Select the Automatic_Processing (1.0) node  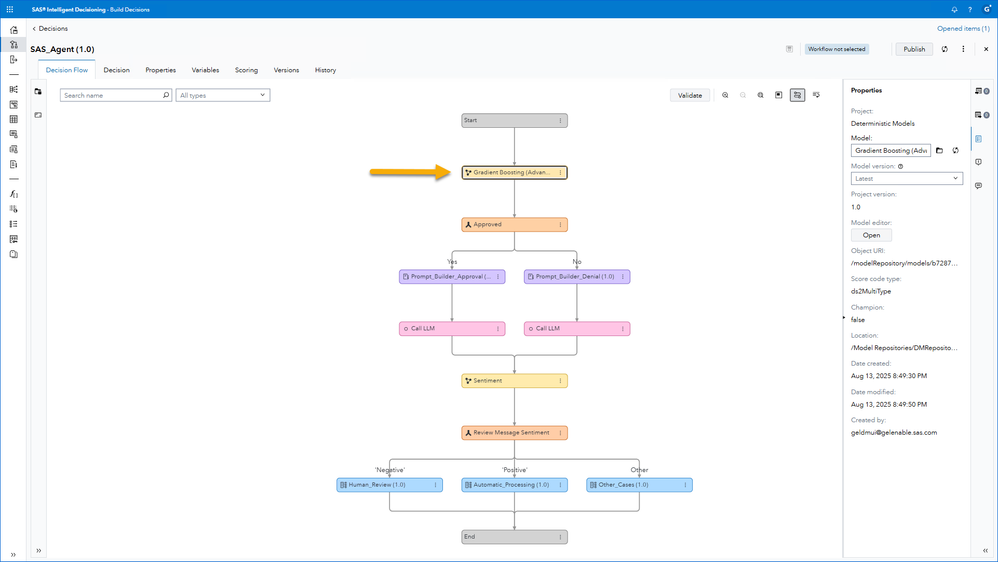point(514,485)
